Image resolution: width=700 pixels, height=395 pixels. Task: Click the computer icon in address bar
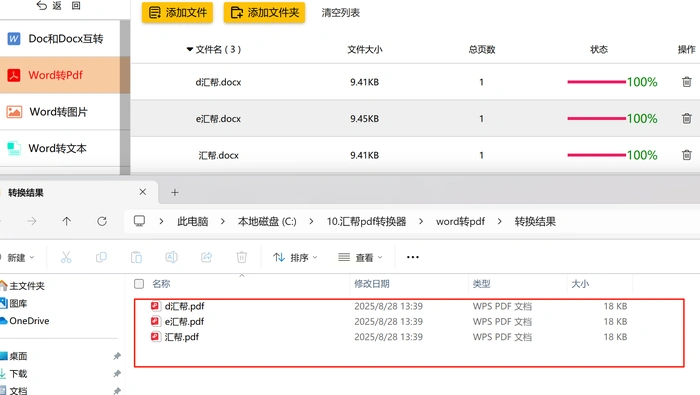coord(139,221)
